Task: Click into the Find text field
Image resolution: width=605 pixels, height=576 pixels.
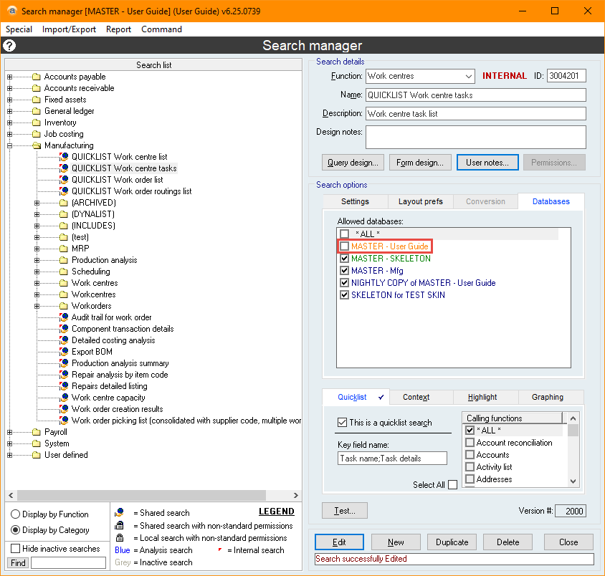Action: click(x=68, y=563)
